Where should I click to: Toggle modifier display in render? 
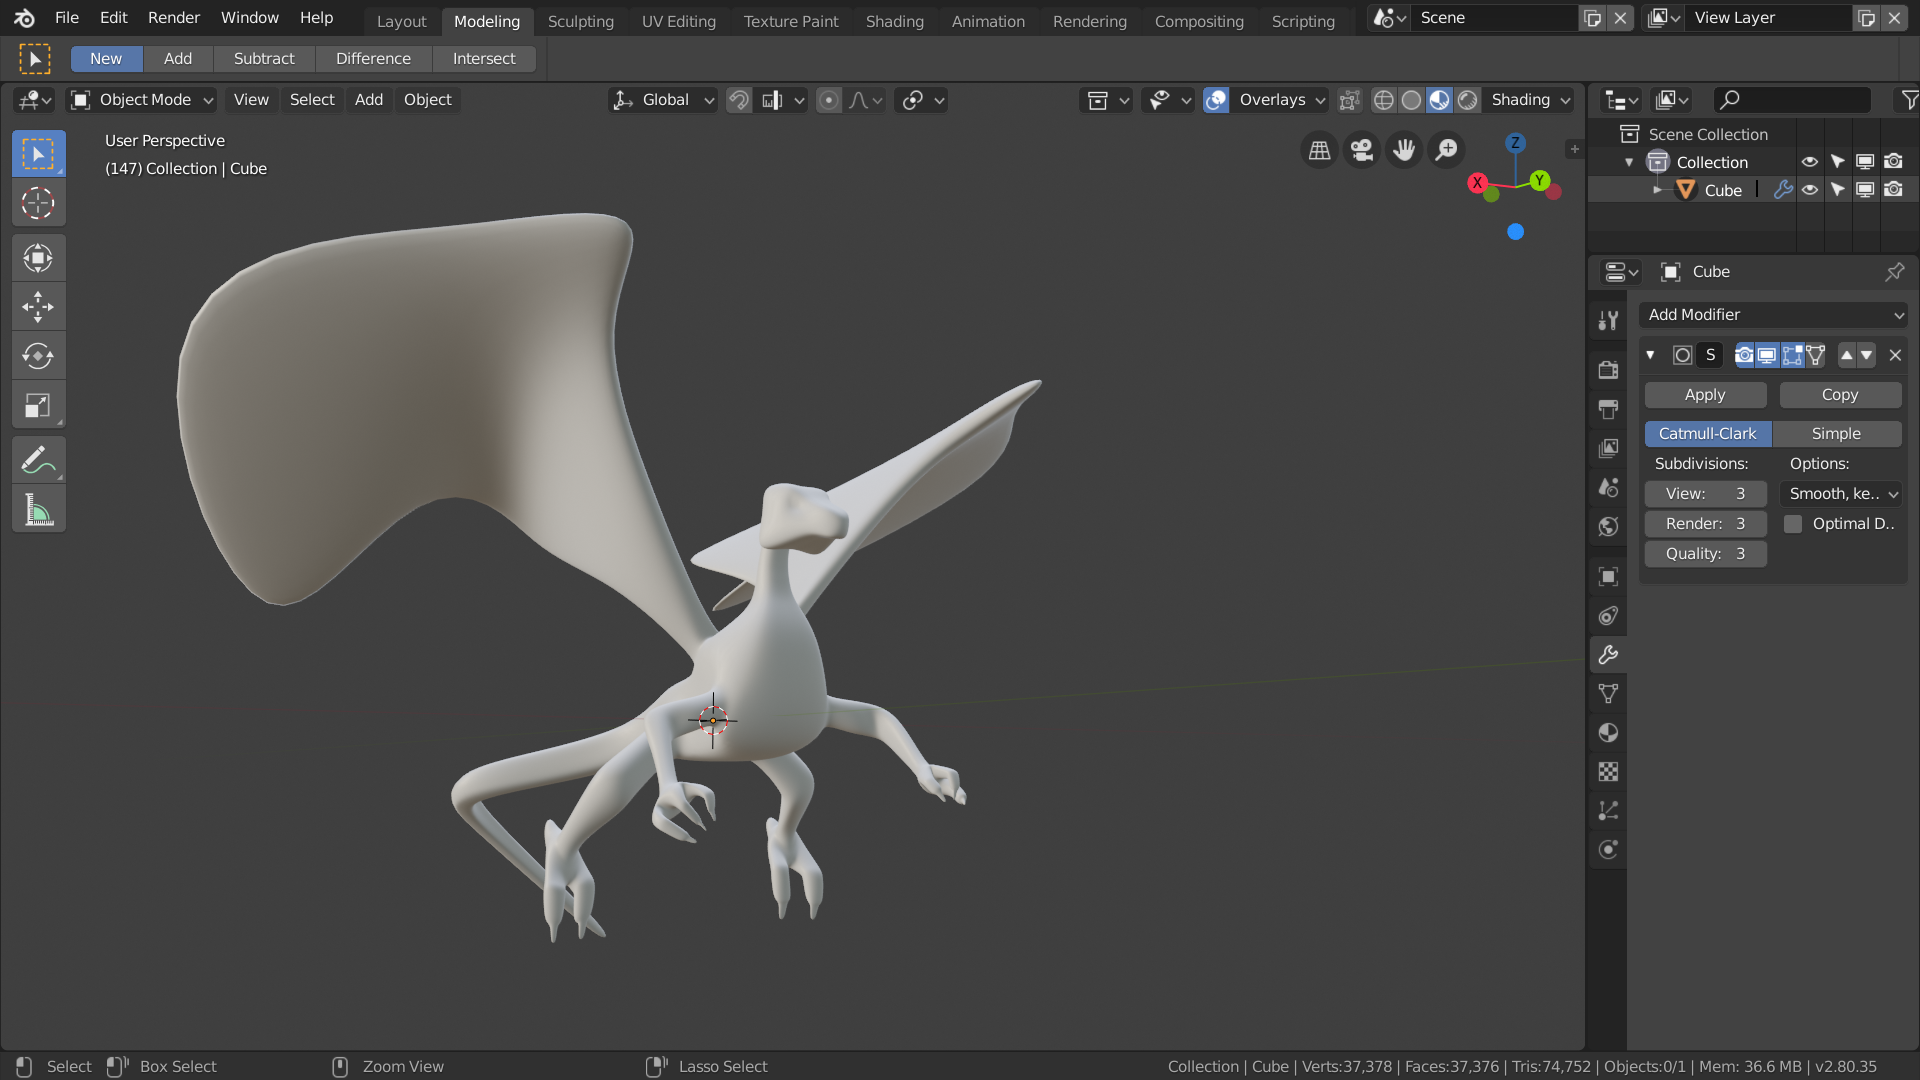[1744, 355]
